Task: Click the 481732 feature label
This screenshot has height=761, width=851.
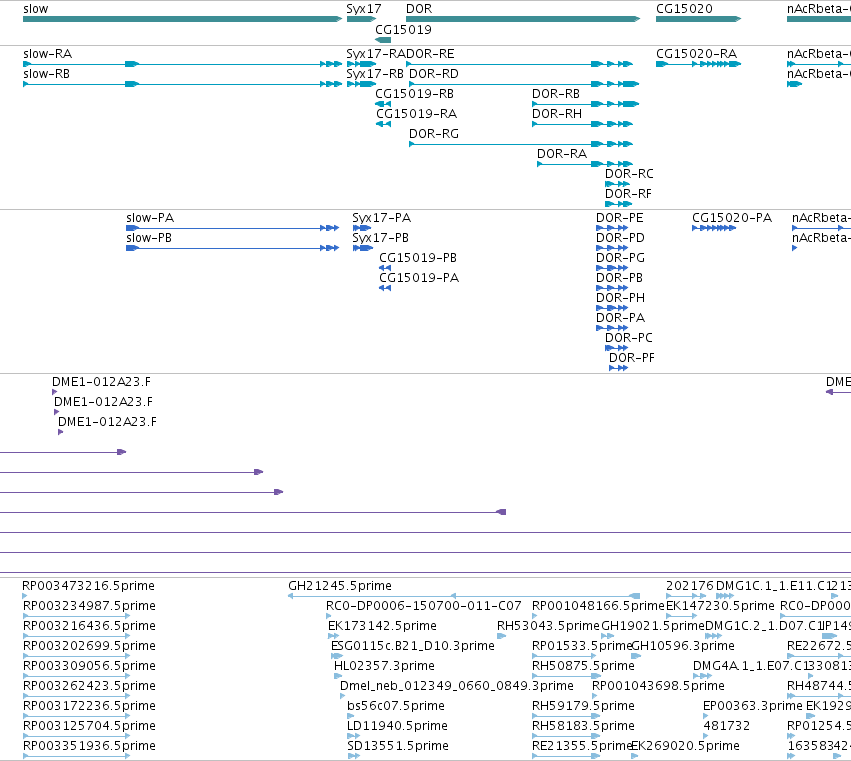Action: [x=727, y=726]
